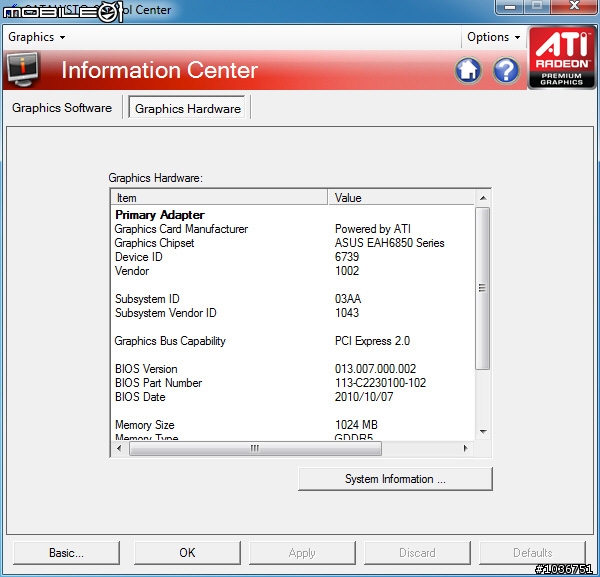This screenshot has height=577, width=600.
Task: Click the value 113-C2230100-102
Action: click(380, 383)
